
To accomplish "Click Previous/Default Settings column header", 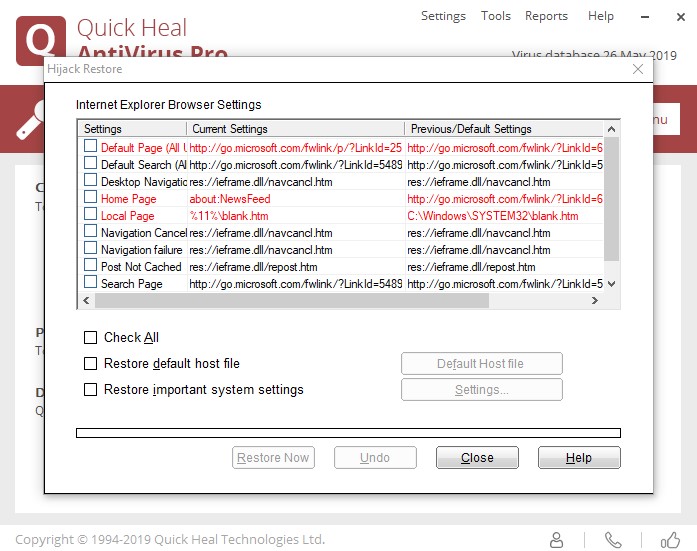I will pos(505,129).
